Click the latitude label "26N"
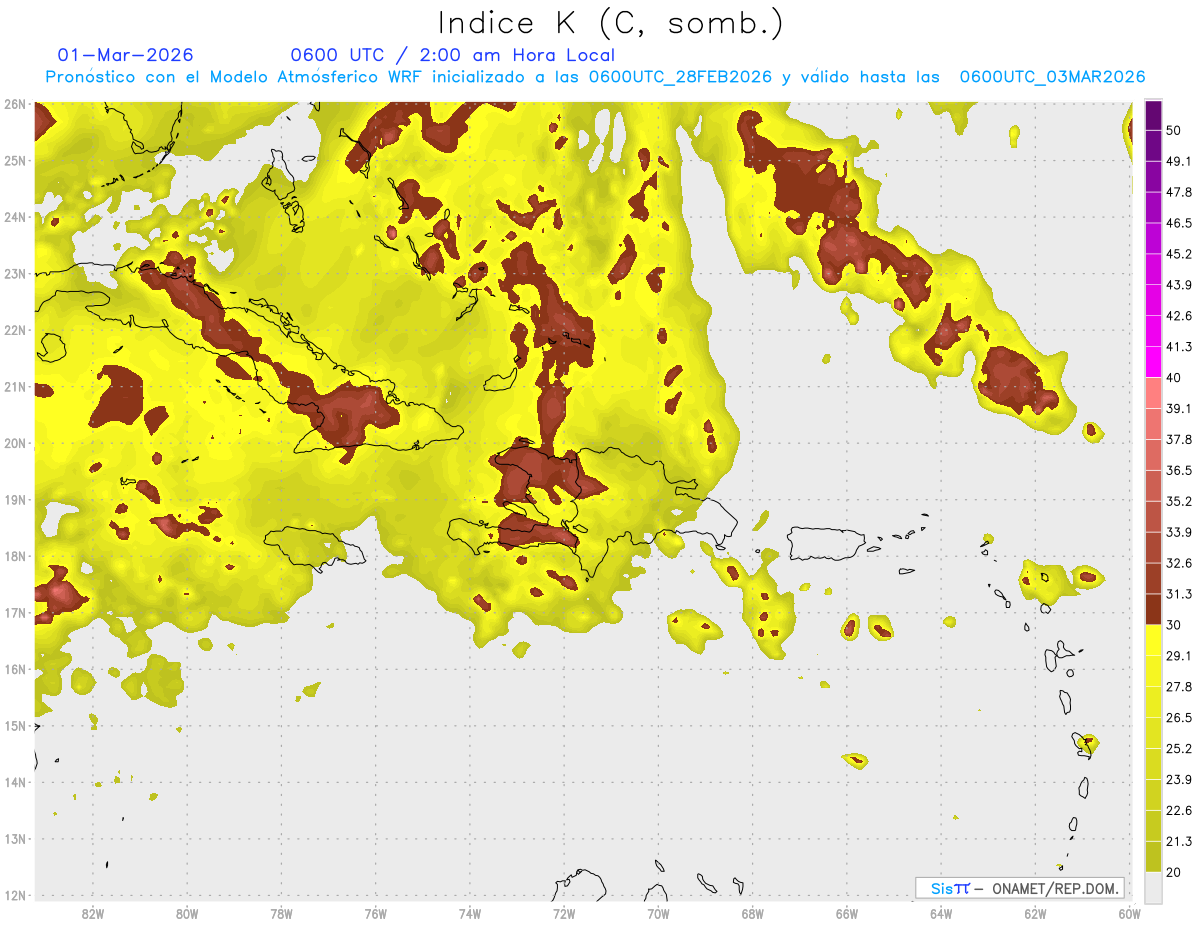1200x927 pixels. pos(15,104)
